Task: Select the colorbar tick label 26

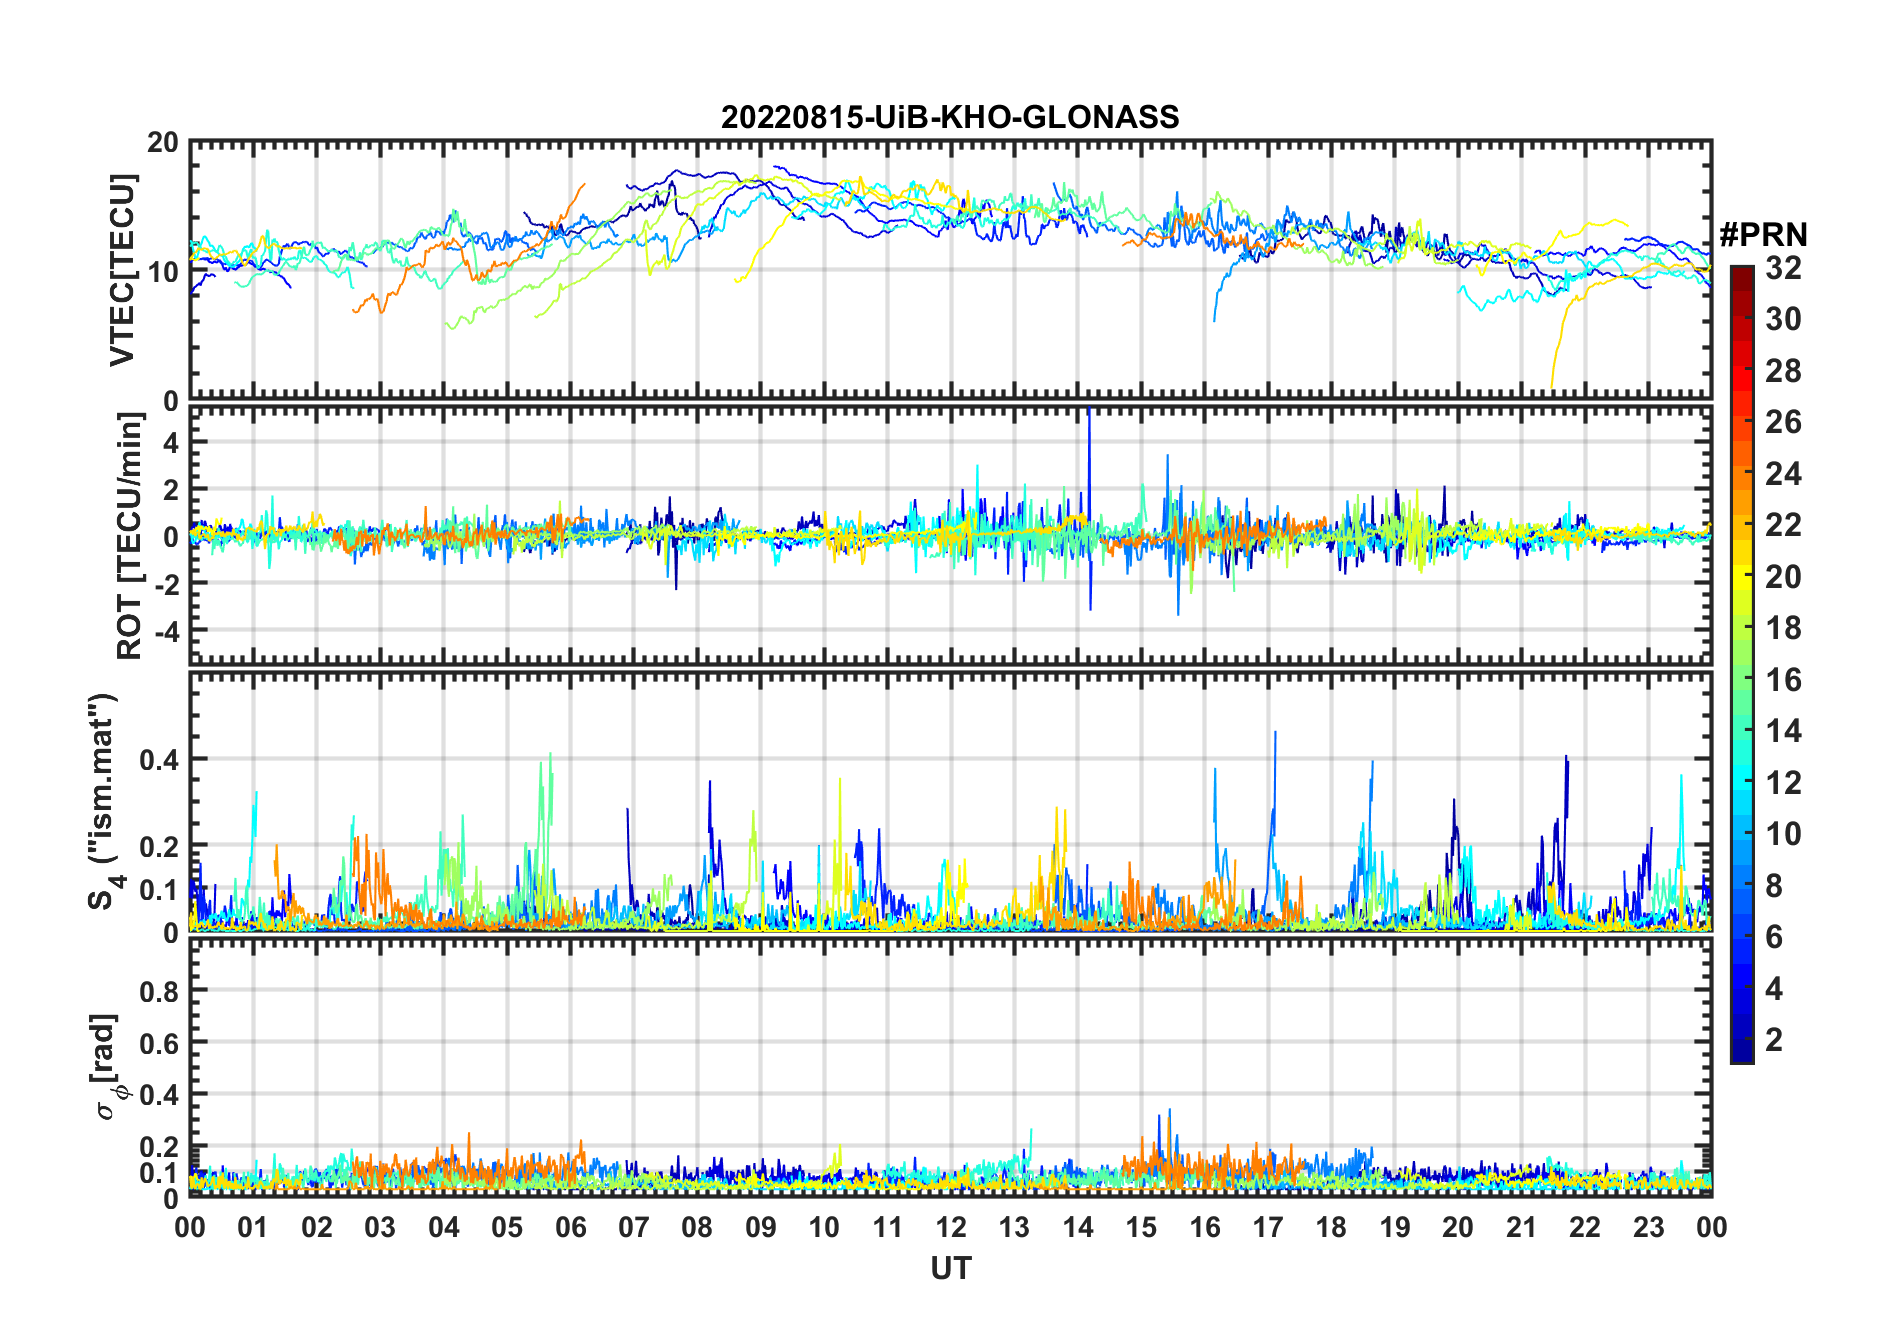Action: coord(1783,422)
